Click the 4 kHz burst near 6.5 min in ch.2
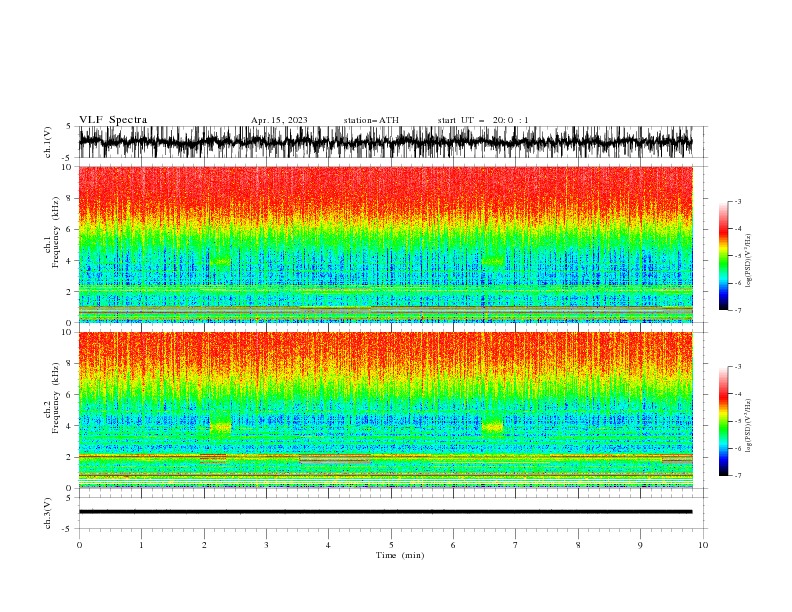 (492, 427)
